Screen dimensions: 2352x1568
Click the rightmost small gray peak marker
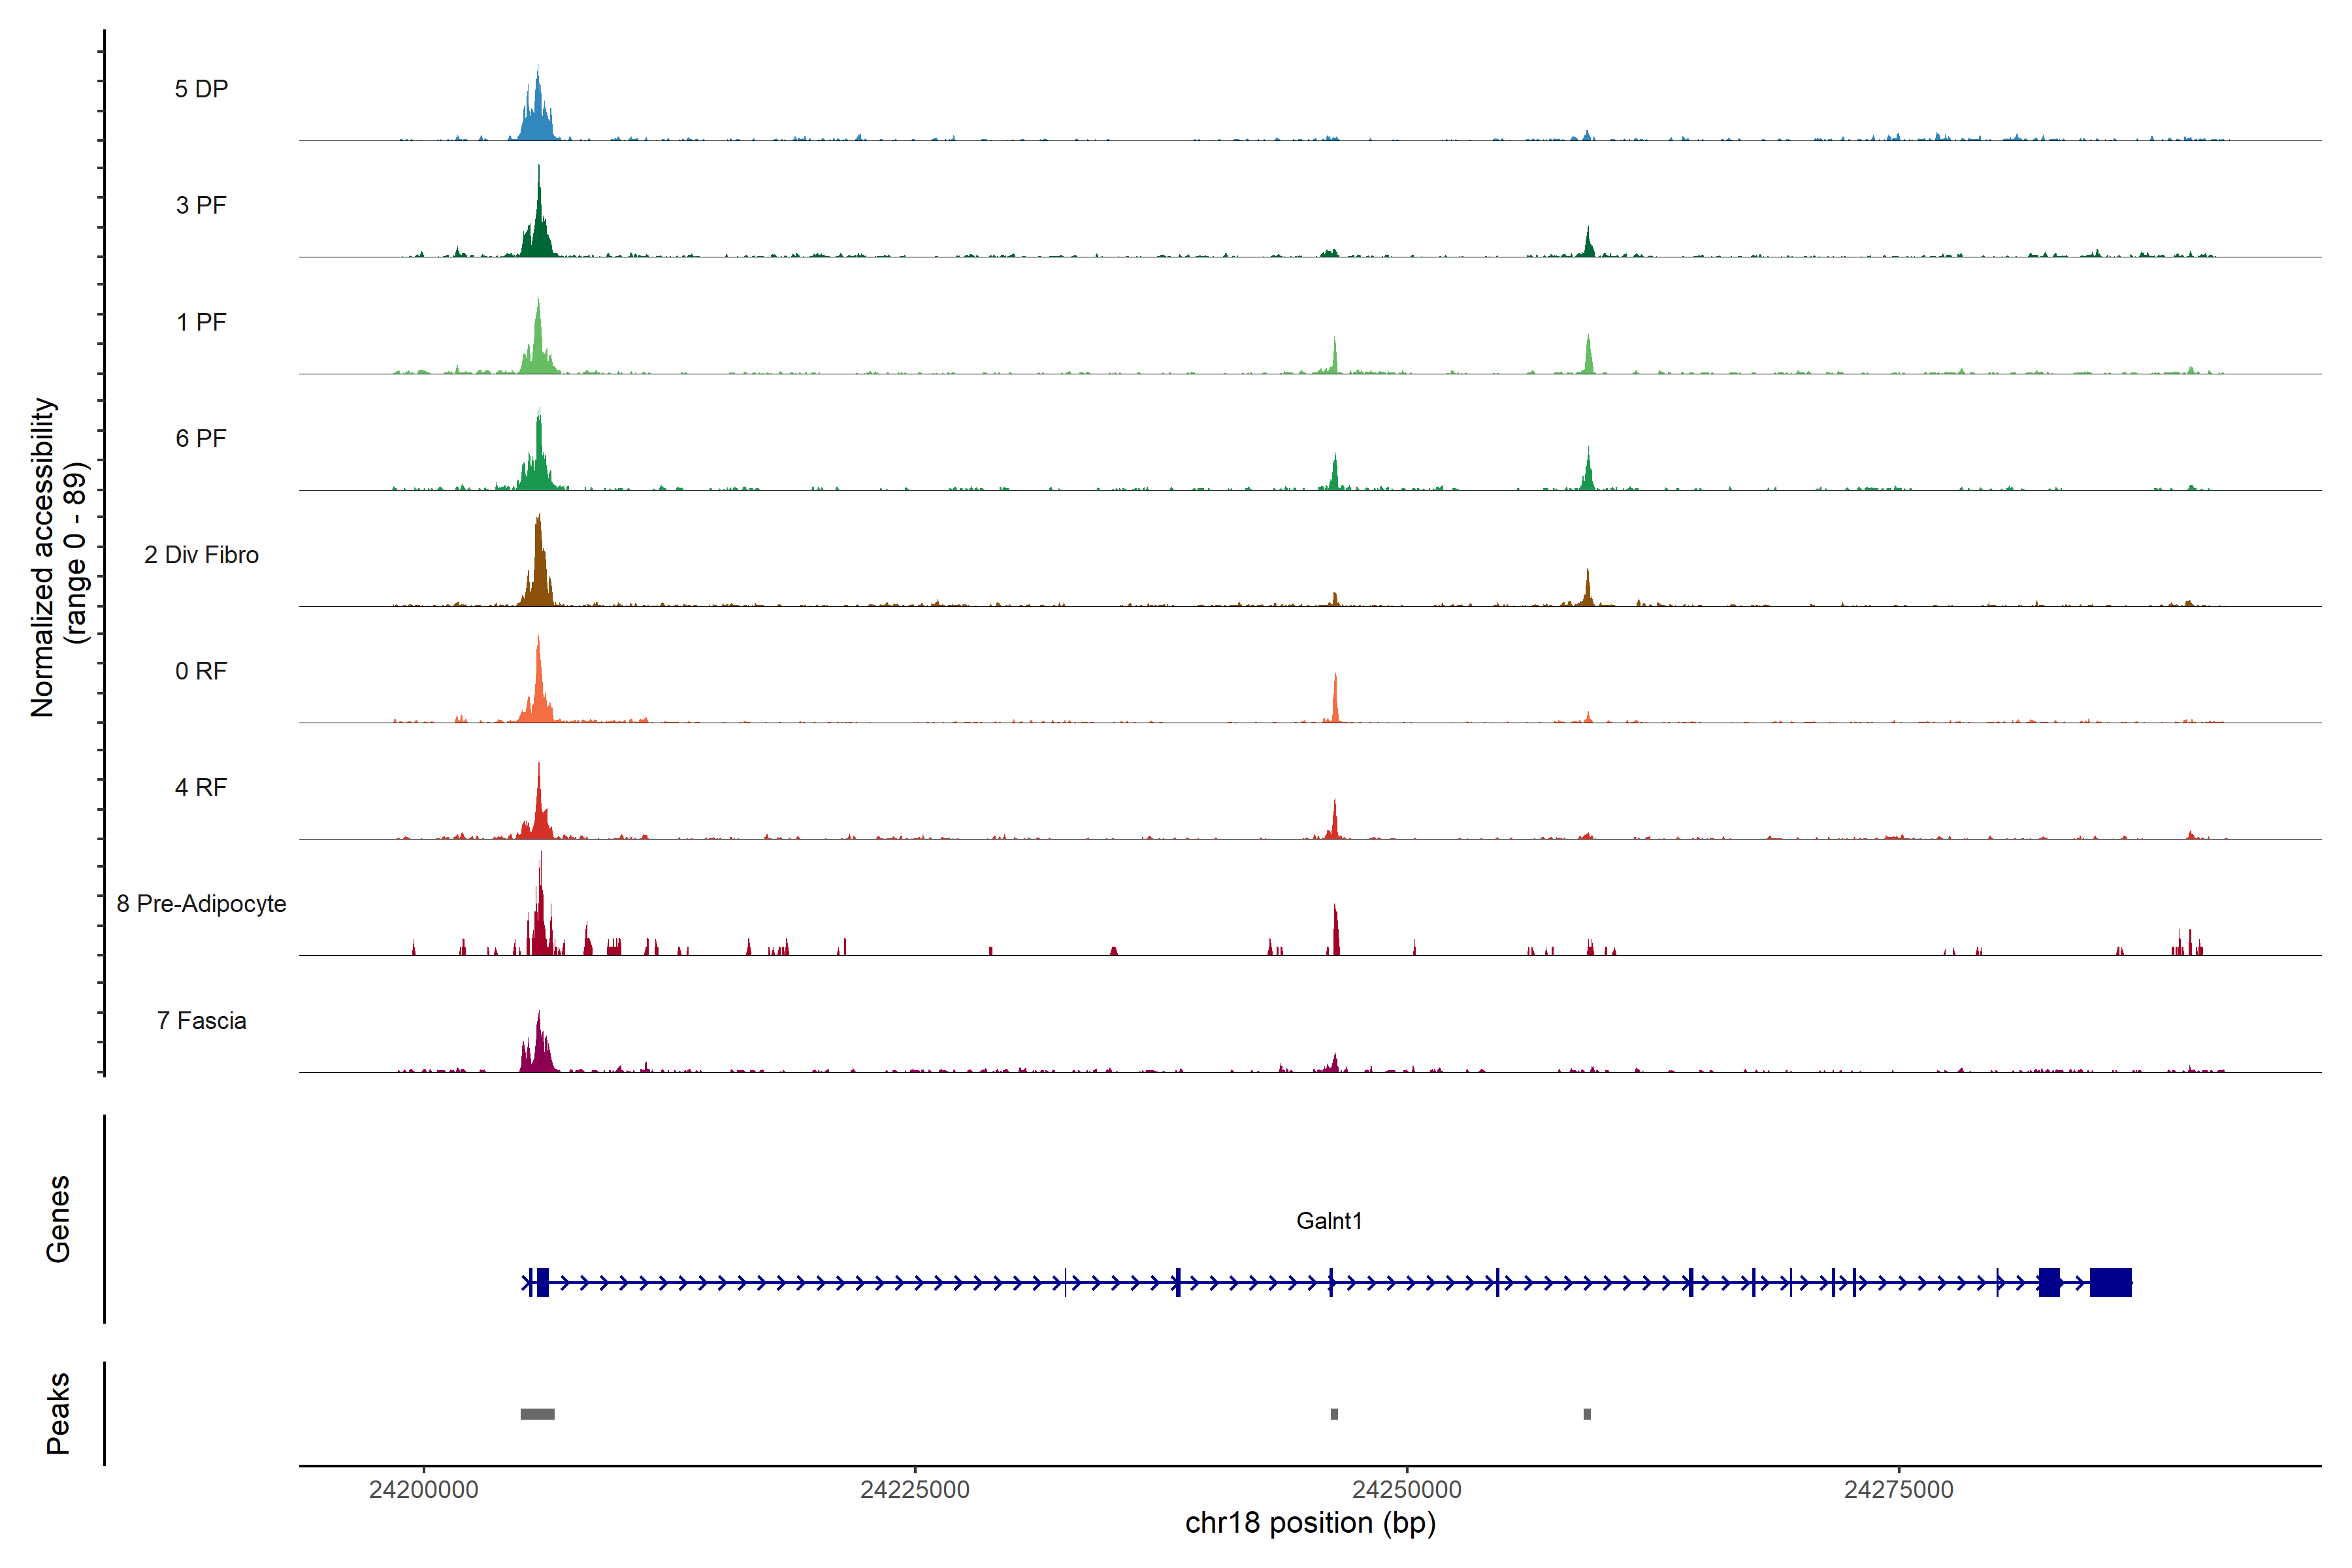tap(1587, 1414)
